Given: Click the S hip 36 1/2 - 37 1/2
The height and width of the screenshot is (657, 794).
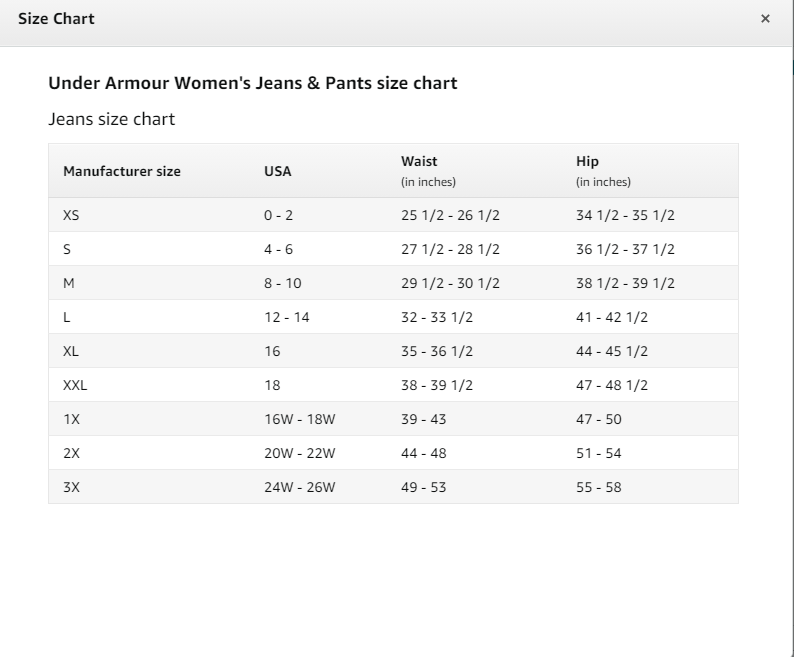Looking at the screenshot, I should [x=625, y=249].
